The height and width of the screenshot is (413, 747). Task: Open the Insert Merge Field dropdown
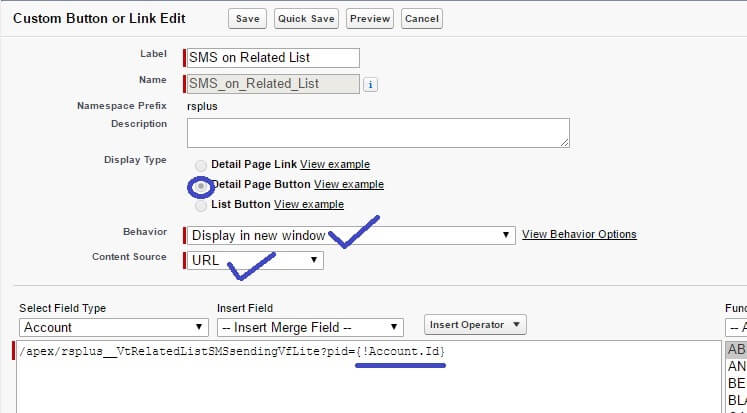tap(310, 327)
